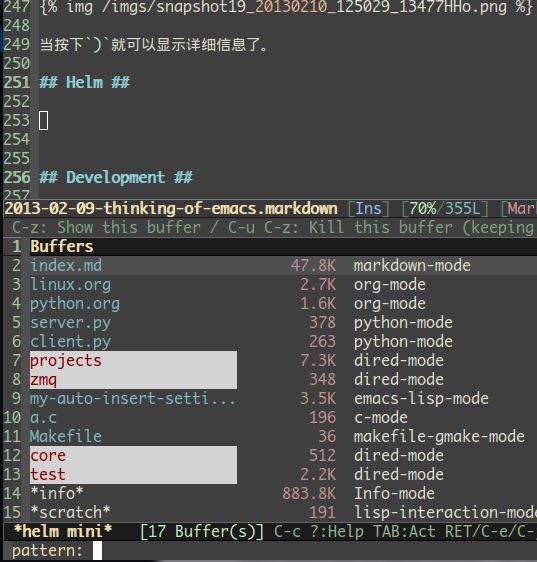Image resolution: width=537 pixels, height=562 pixels.
Task: Click C-c ?:Help in helm mode line
Action: pyautogui.click(x=319, y=532)
